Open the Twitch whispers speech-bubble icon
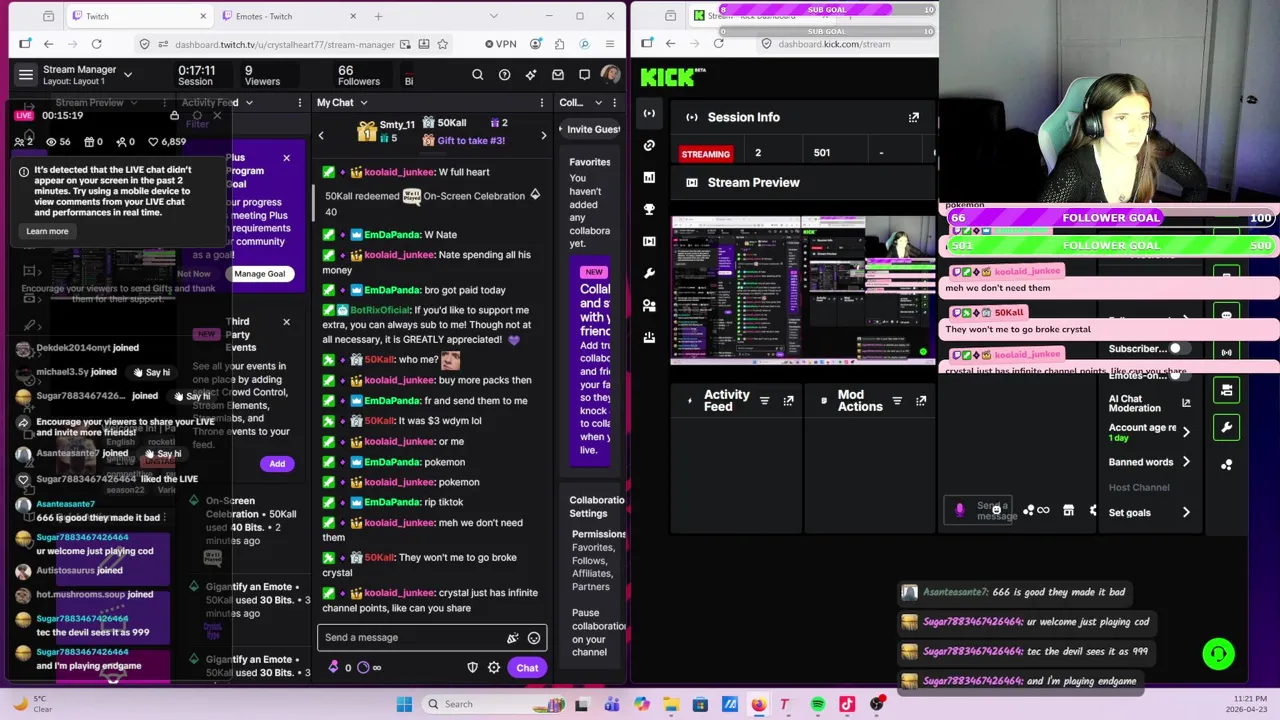The image size is (1280, 720). [584, 75]
